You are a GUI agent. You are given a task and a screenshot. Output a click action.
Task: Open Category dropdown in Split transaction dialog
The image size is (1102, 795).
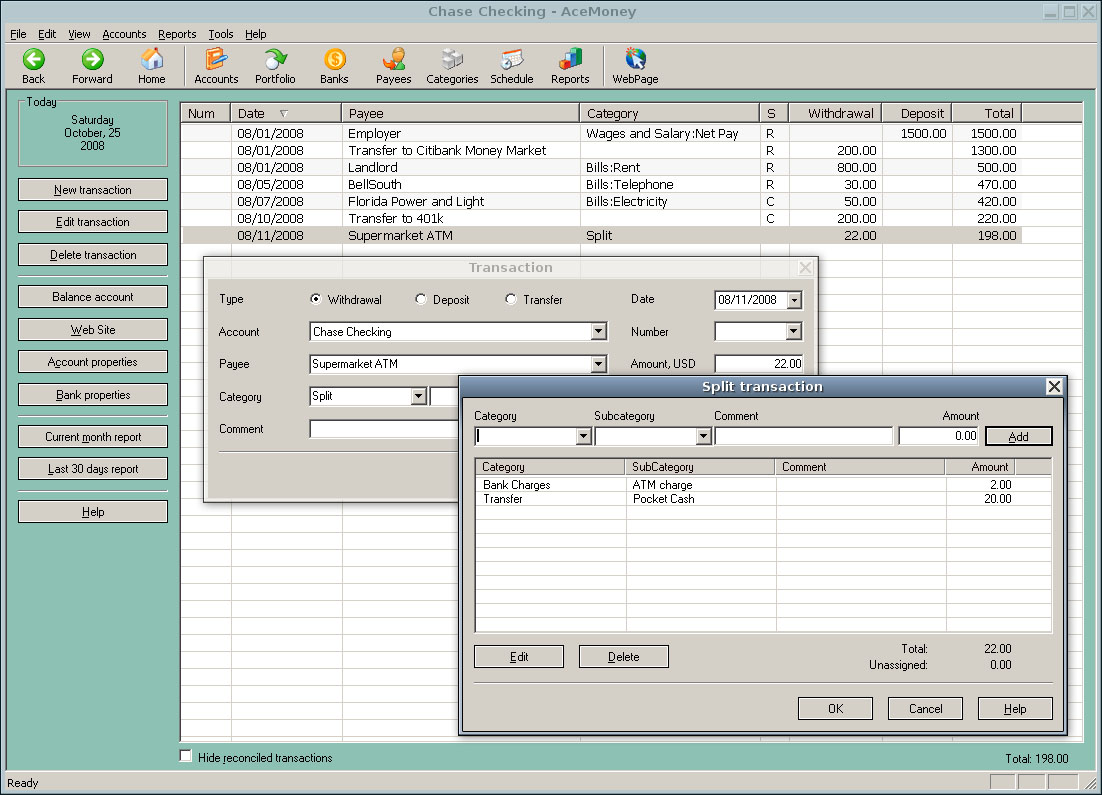pos(583,436)
